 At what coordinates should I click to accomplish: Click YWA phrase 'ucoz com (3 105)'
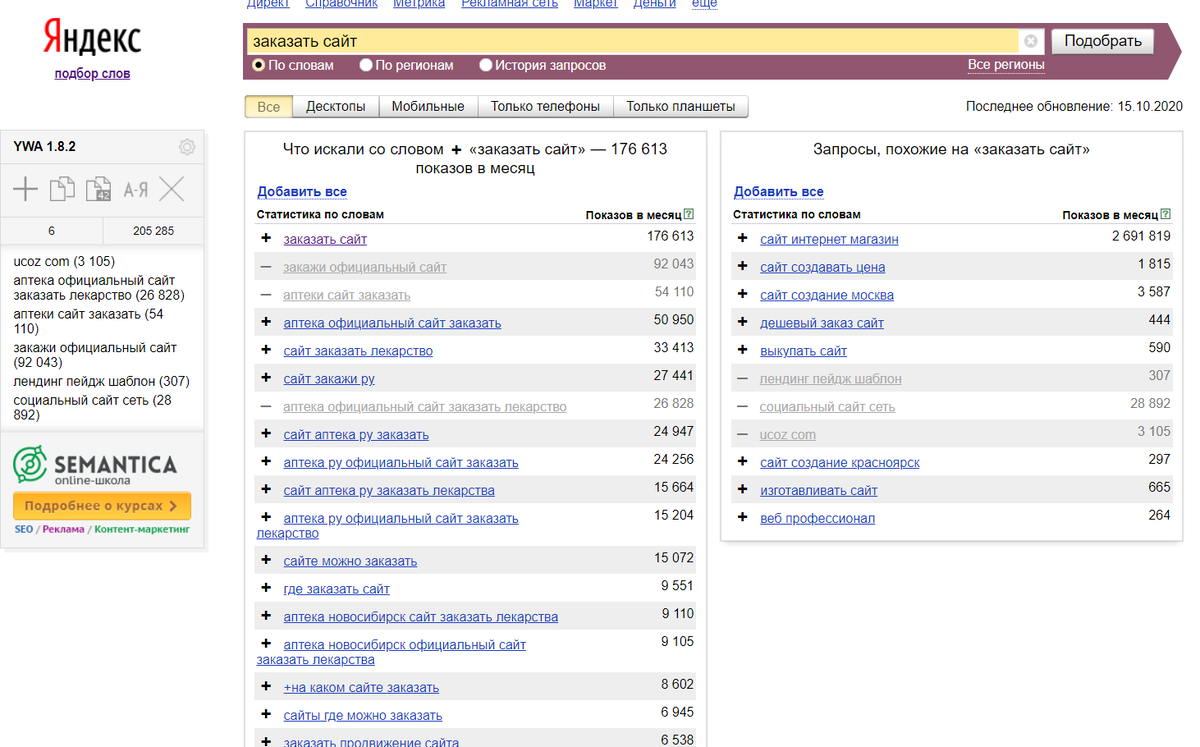pos(64,261)
